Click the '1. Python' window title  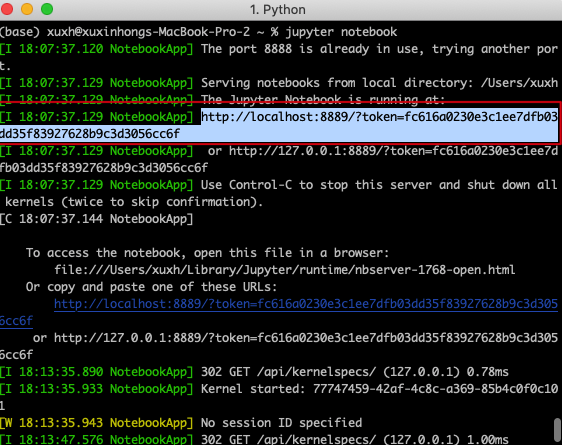pos(278,10)
